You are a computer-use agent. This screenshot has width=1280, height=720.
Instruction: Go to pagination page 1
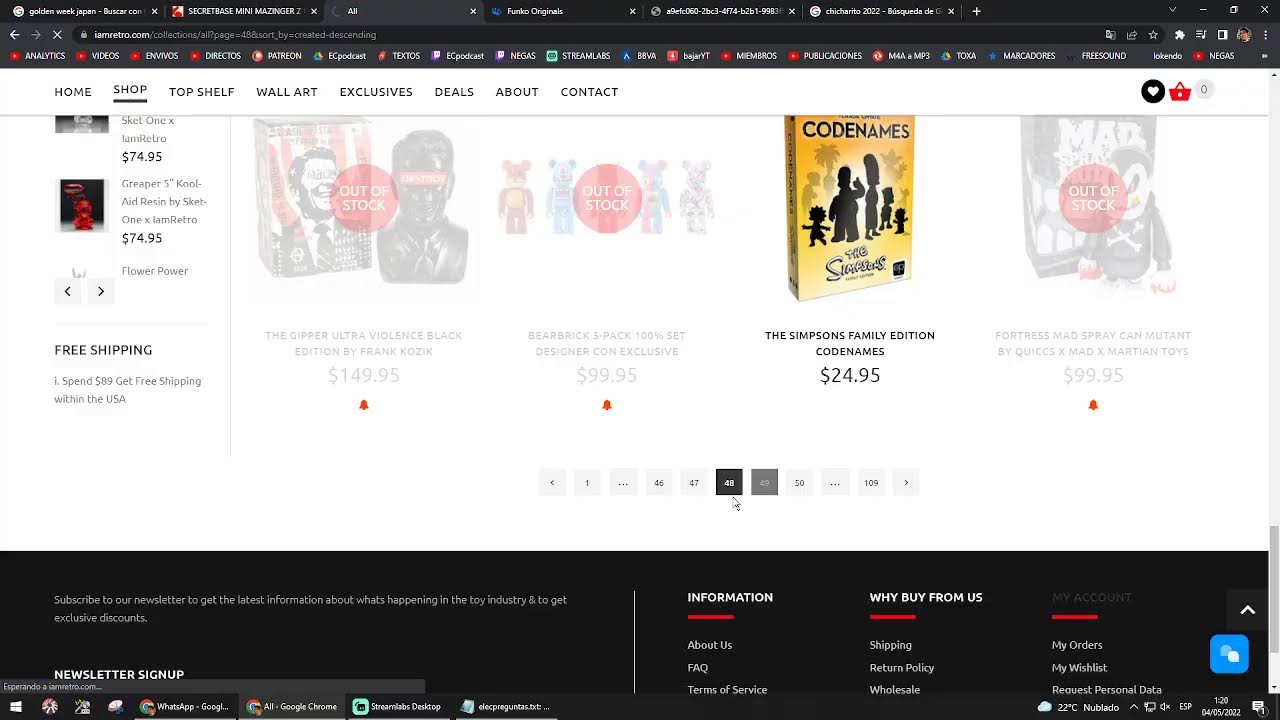point(587,483)
